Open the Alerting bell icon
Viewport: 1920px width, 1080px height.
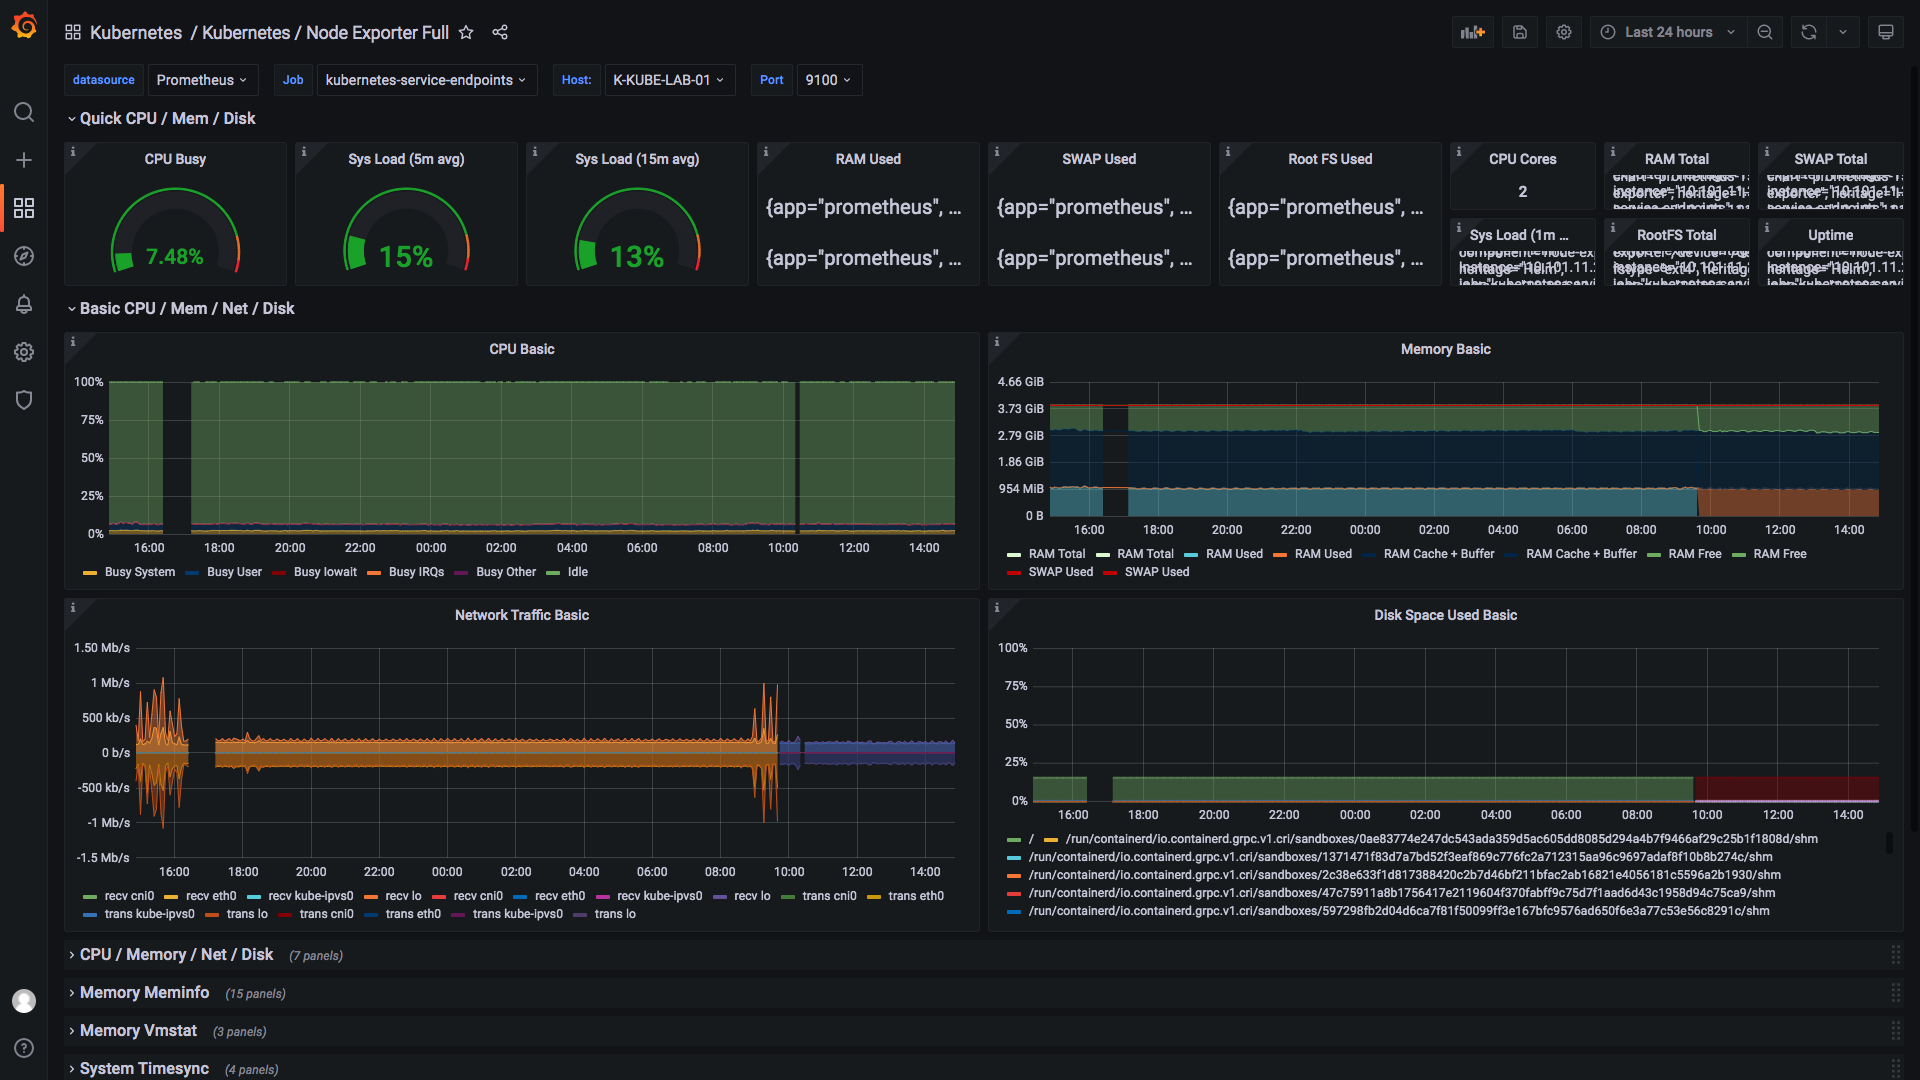click(x=24, y=304)
